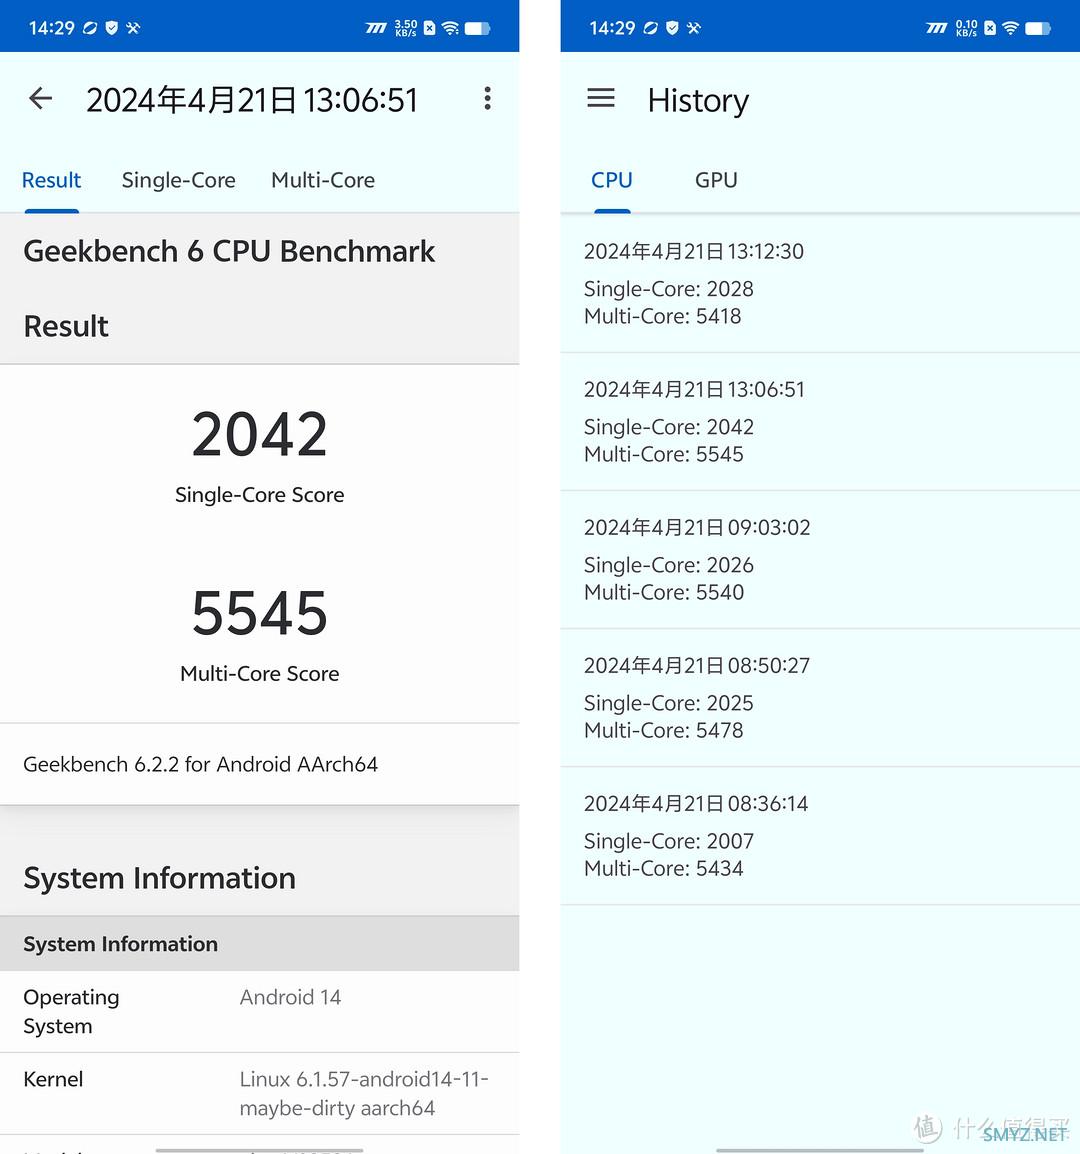The height and width of the screenshot is (1154, 1080).
Task: Tap the shield icon in left status bar
Action: pyautogui.click(x=112, y=28)
